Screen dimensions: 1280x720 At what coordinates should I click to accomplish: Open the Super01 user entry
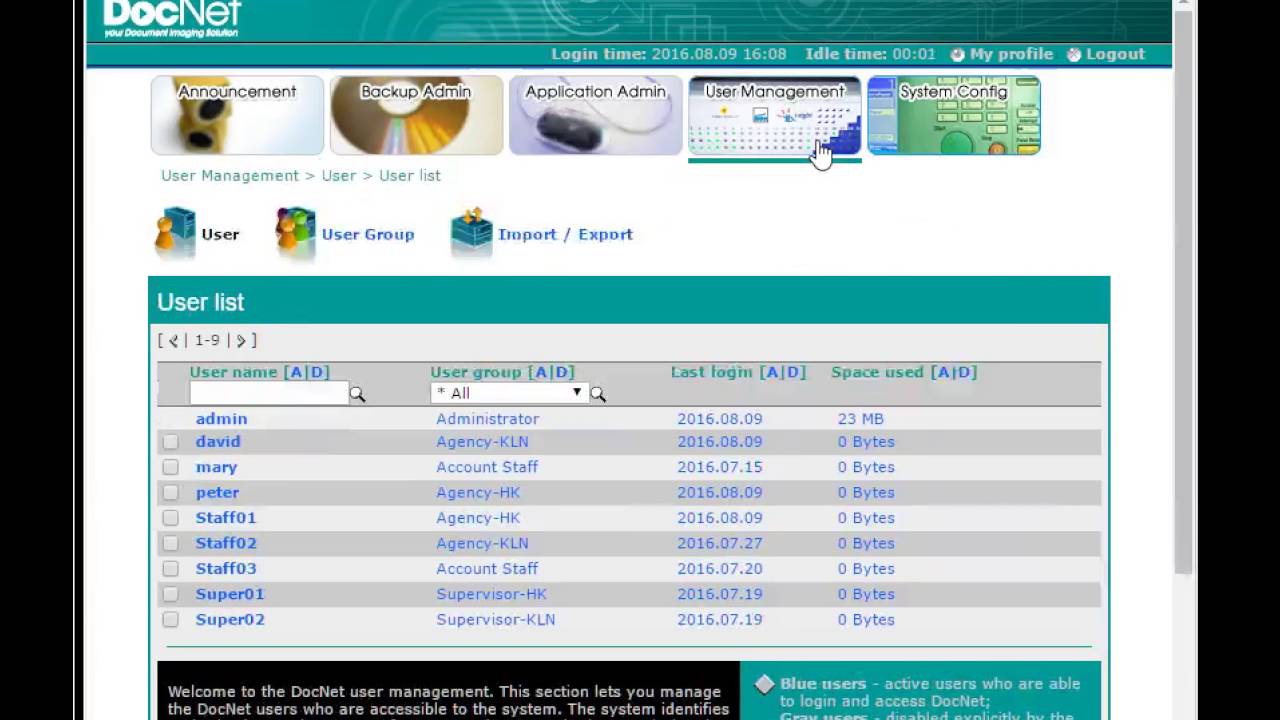click(230, 594)
